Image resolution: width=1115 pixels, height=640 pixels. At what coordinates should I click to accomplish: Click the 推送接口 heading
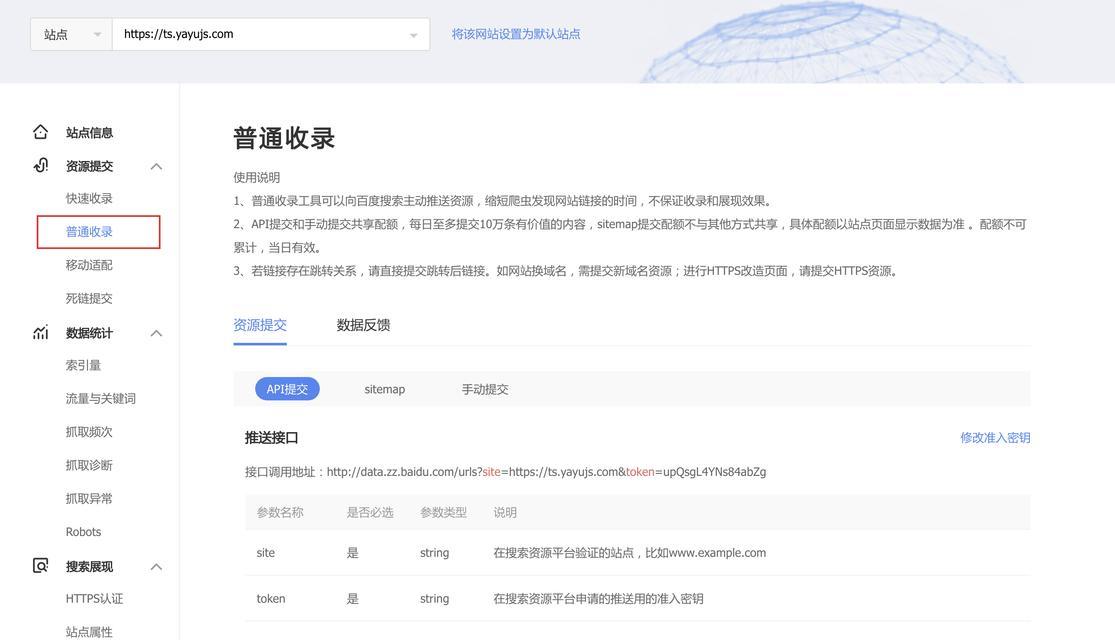coord(272,437)
